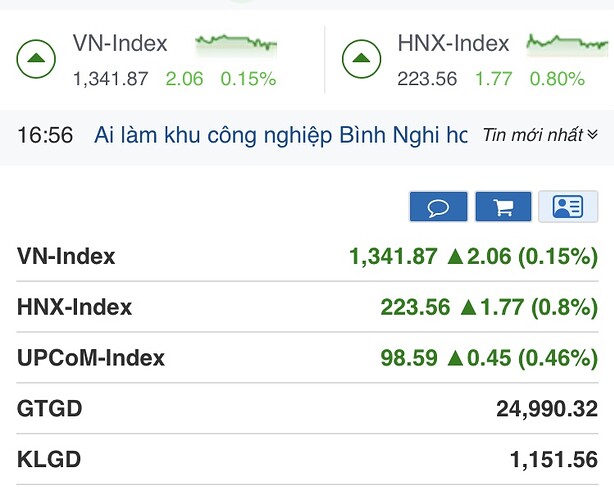
Task: Select the VN-Index row label in table
Action: (x=66, y=257)
